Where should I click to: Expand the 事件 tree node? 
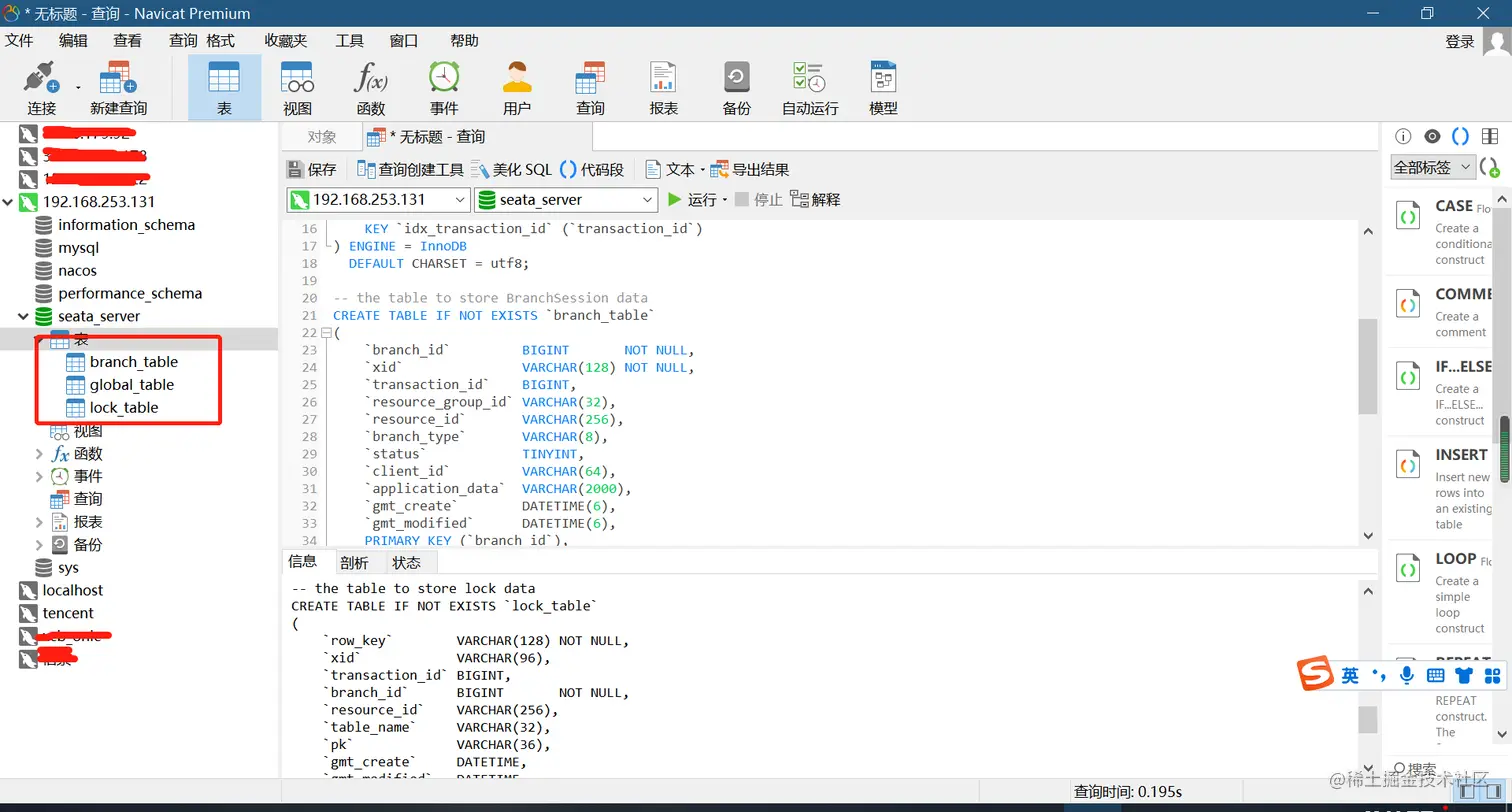pos(39,477)
